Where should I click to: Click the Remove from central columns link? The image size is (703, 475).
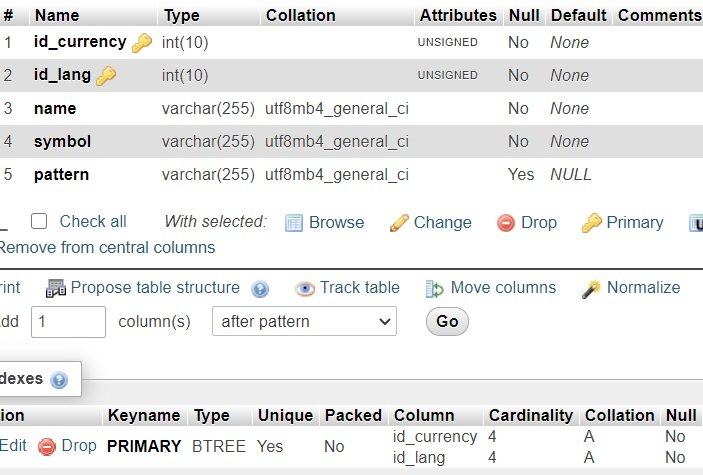tap(106, 247)
